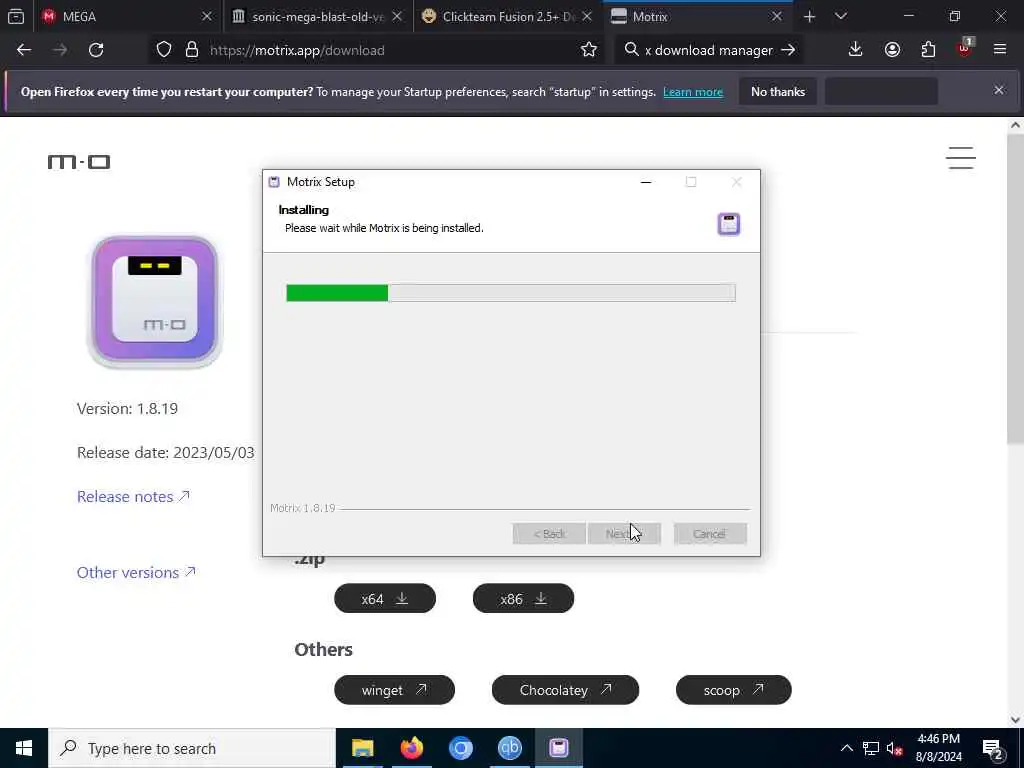Click the 'x download manager' search box
Screen dimensions: 1024x768
coord(709,50)
